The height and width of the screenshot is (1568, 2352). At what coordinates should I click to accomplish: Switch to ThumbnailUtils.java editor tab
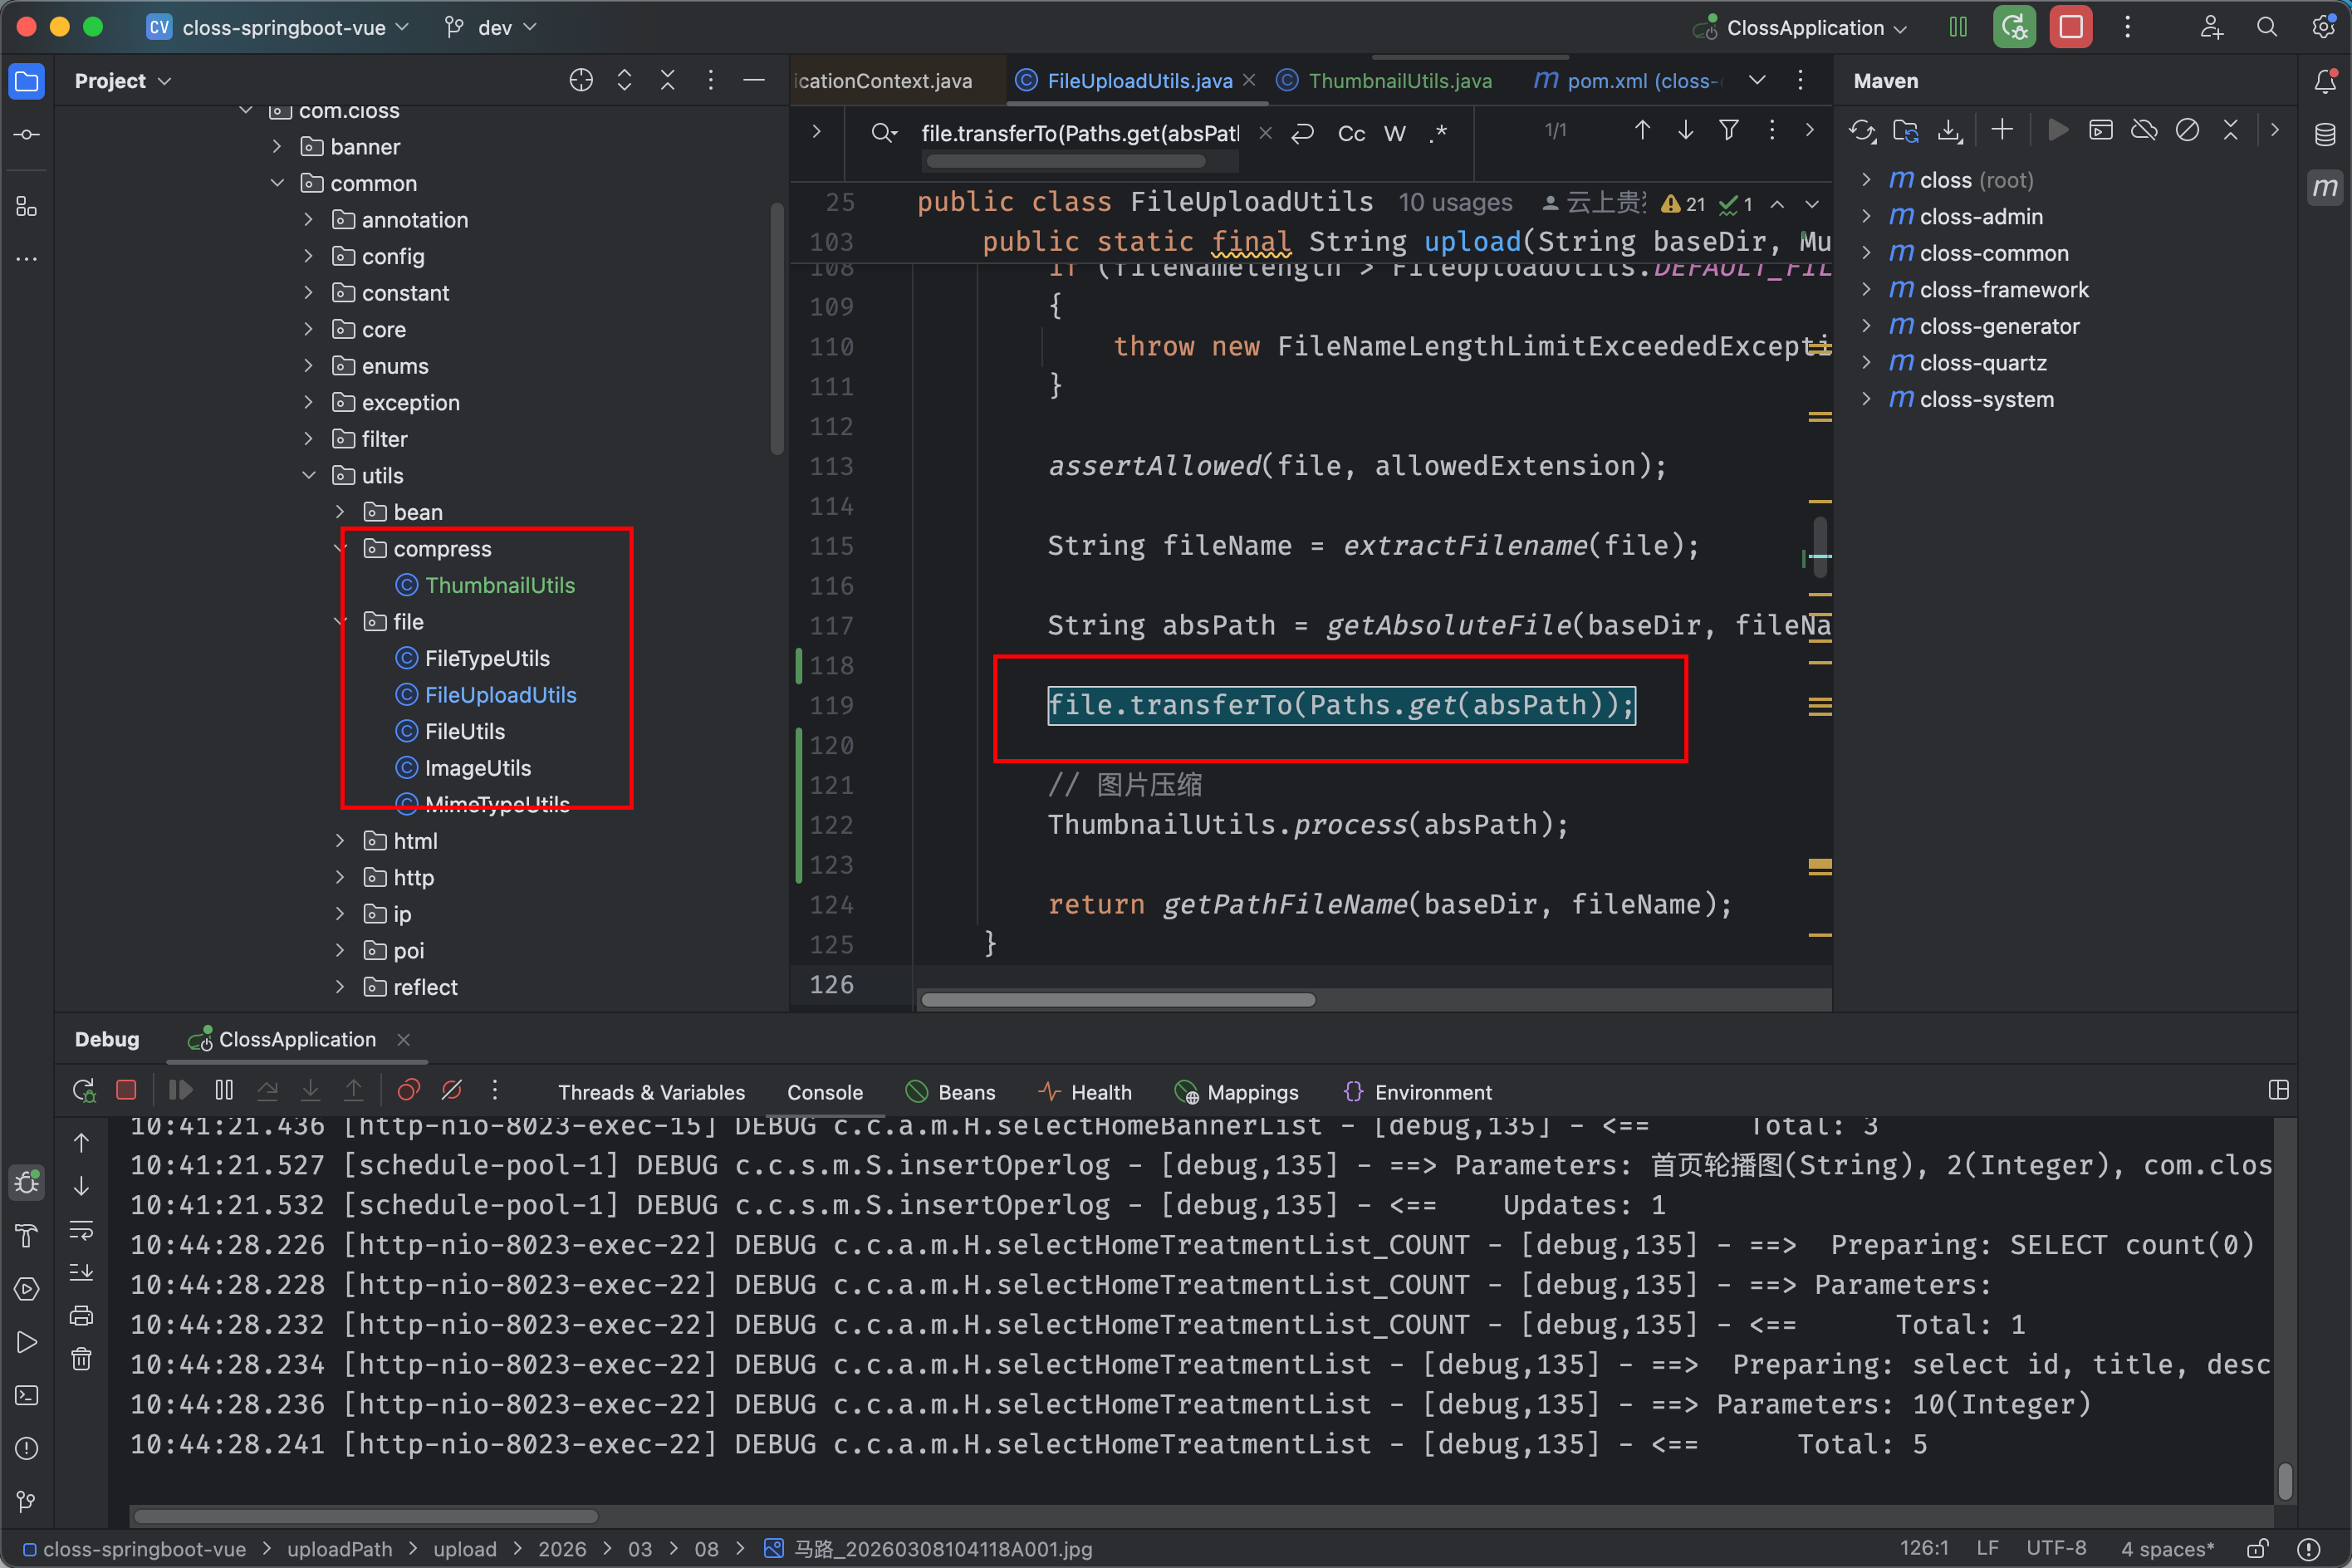(x=1399, y=81)
